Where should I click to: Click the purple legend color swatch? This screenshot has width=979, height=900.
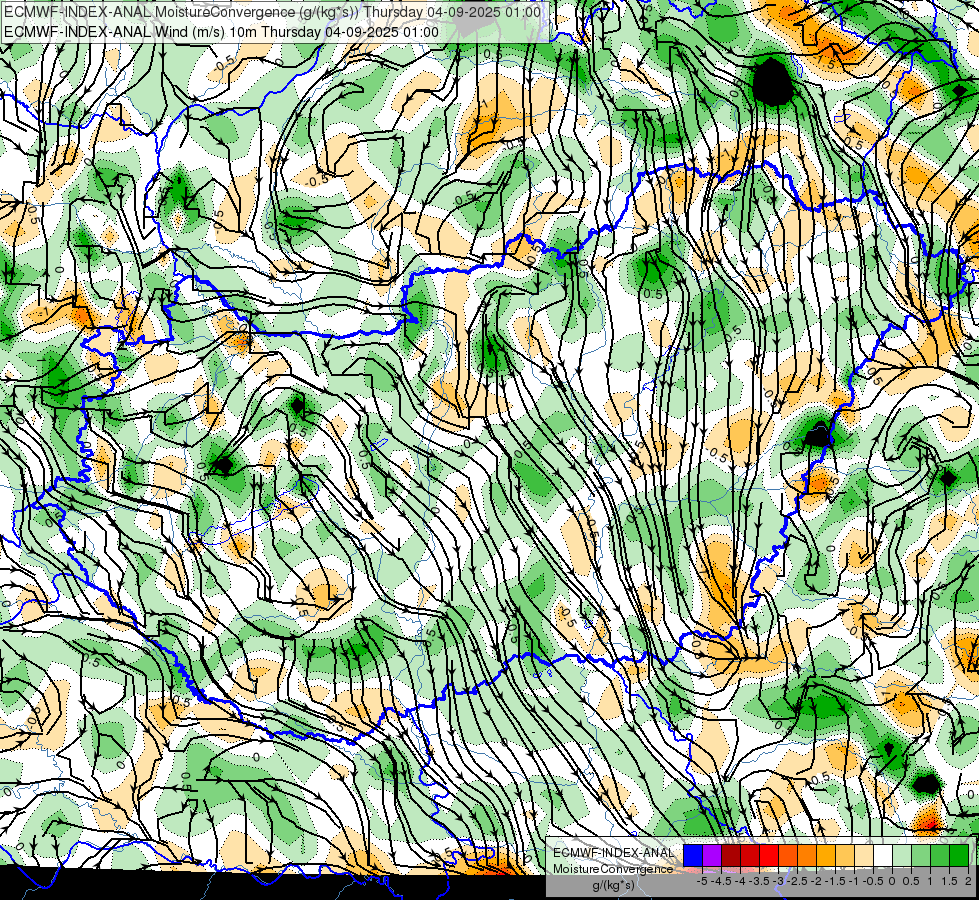tap(712, 856)
